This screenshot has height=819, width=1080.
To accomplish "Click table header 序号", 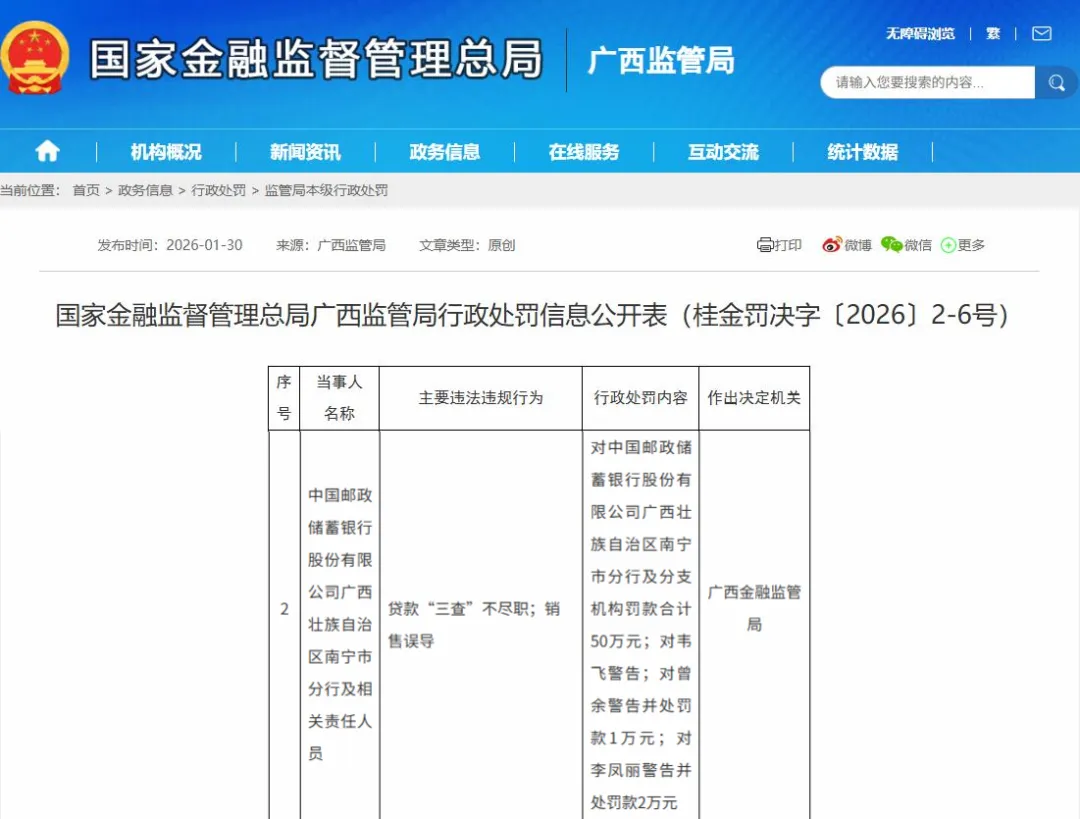I will pyautogui.click(x=284, y=398).
